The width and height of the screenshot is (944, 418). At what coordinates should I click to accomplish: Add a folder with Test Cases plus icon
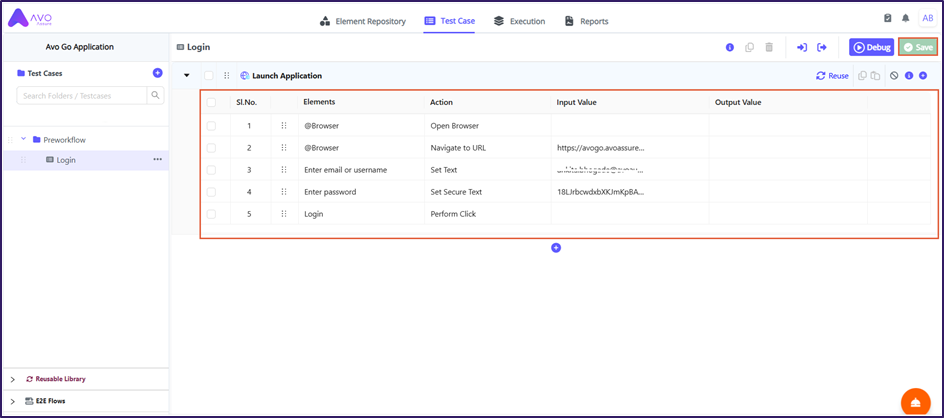point(157,73)
